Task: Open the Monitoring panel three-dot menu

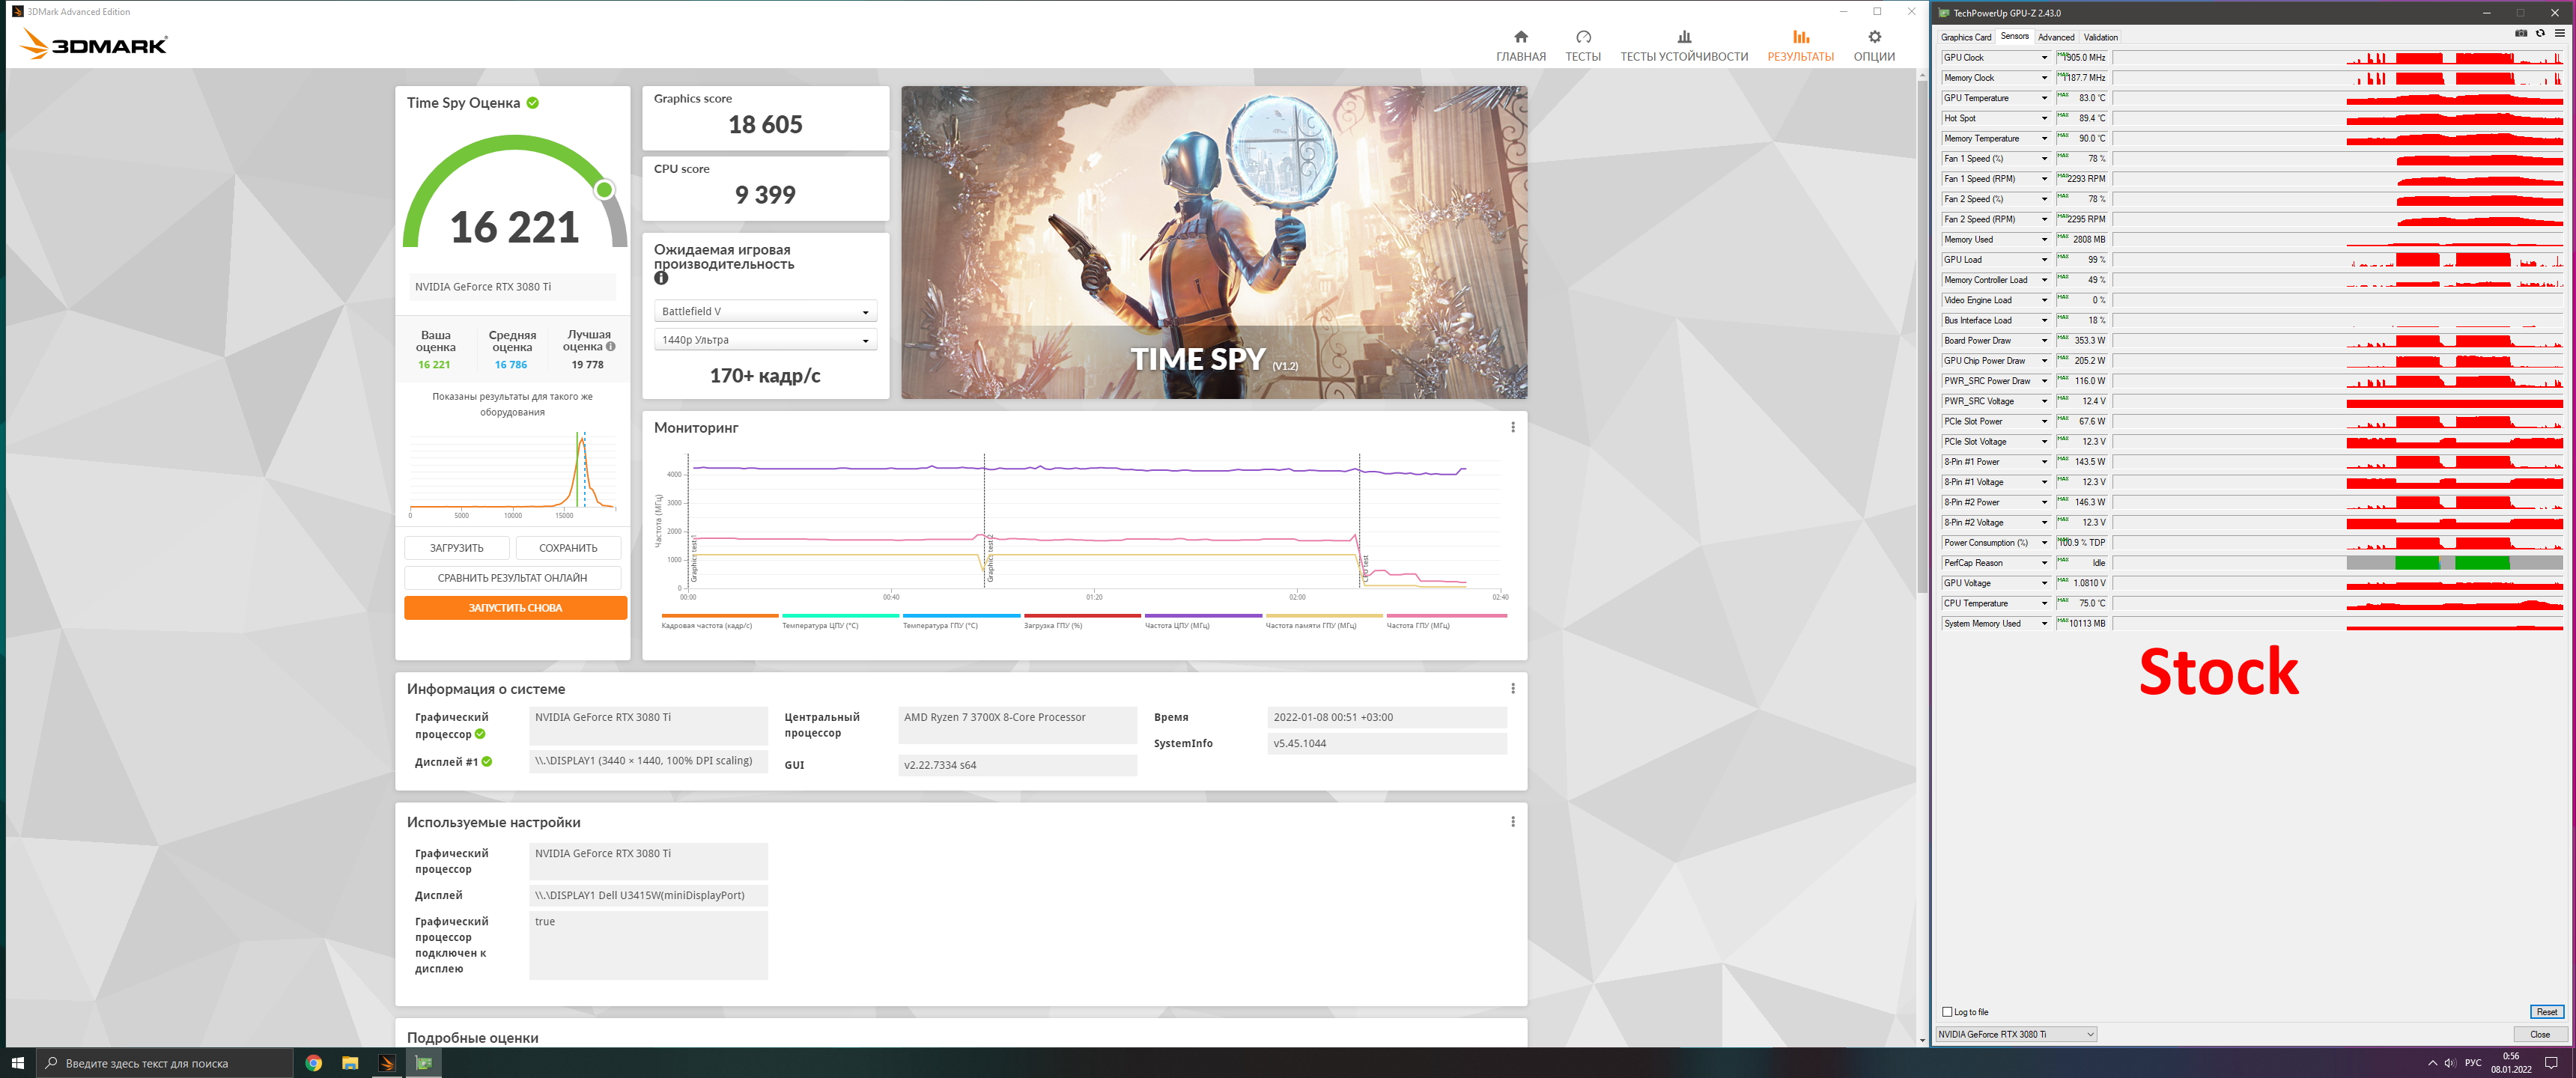Action: point(1512,428)
